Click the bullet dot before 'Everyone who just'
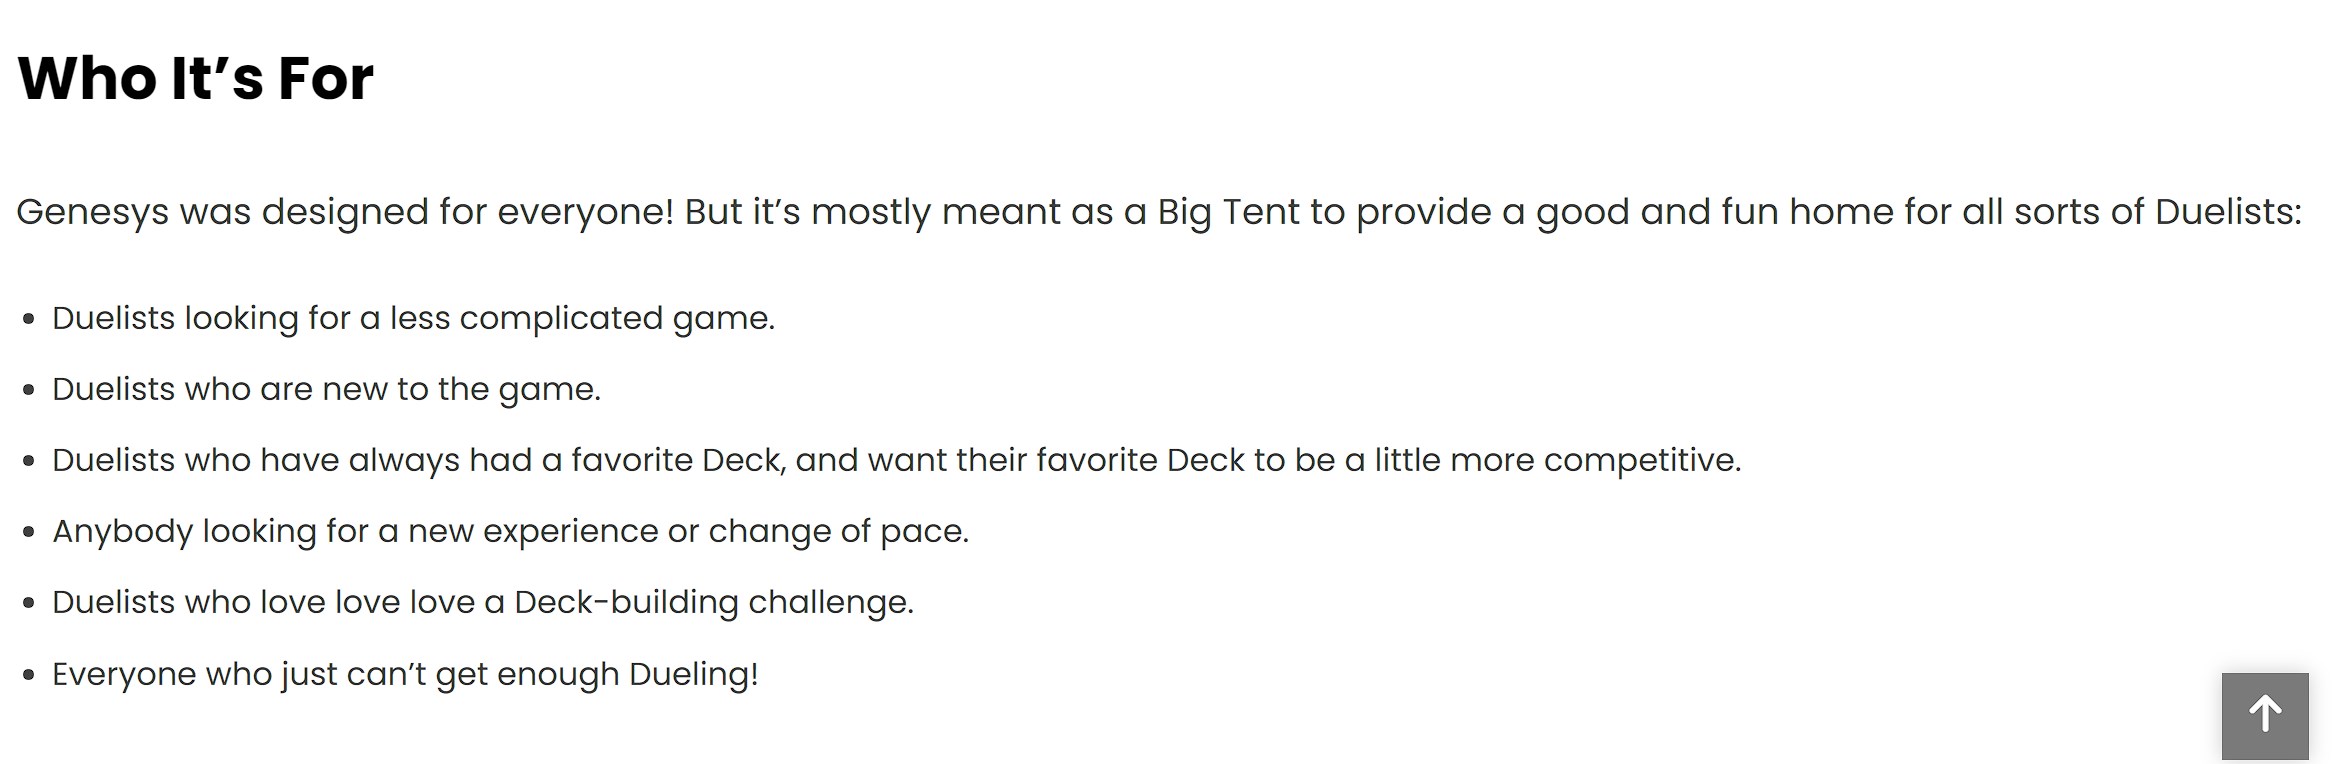The image size is (2337, 764). click(x=29, y=675)
